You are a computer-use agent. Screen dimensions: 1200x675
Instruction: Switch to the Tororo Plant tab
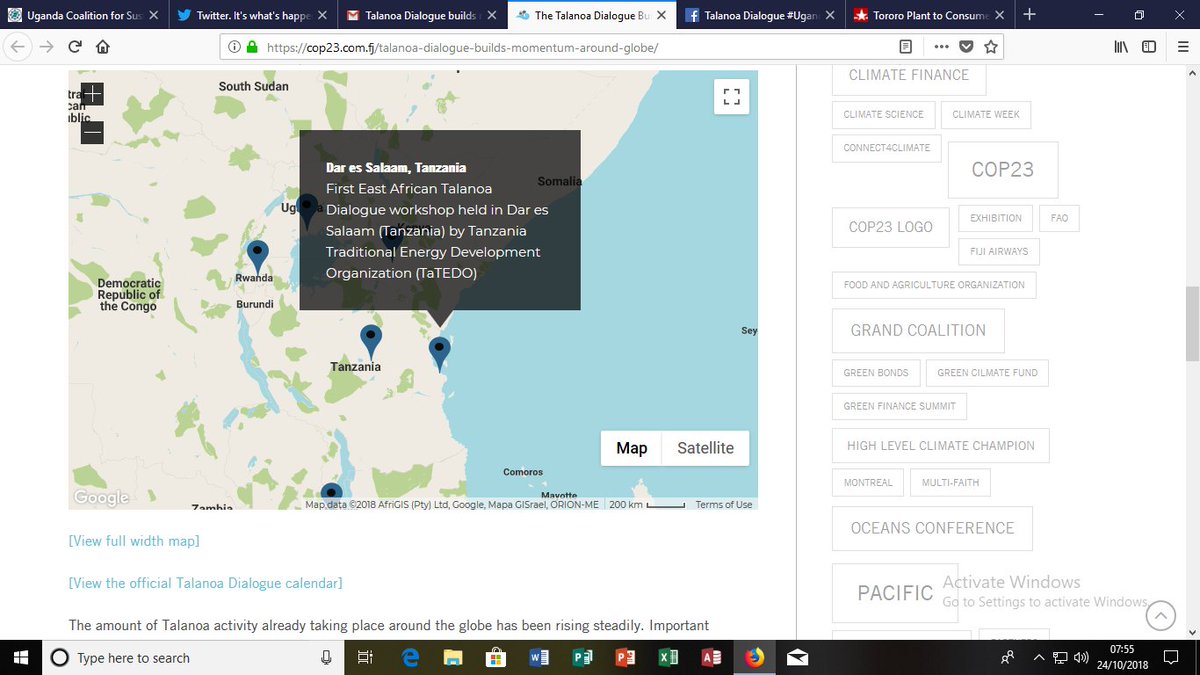coord(930,15)
